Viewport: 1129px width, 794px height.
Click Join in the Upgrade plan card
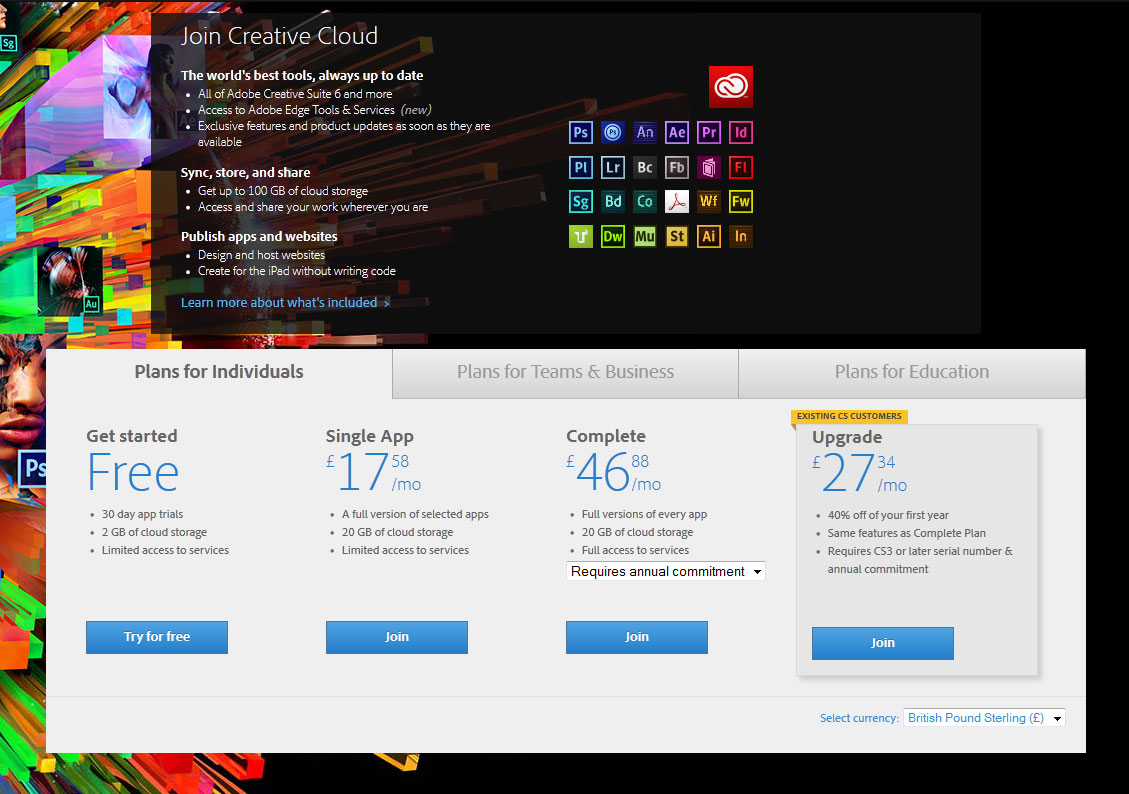(883, 643)
